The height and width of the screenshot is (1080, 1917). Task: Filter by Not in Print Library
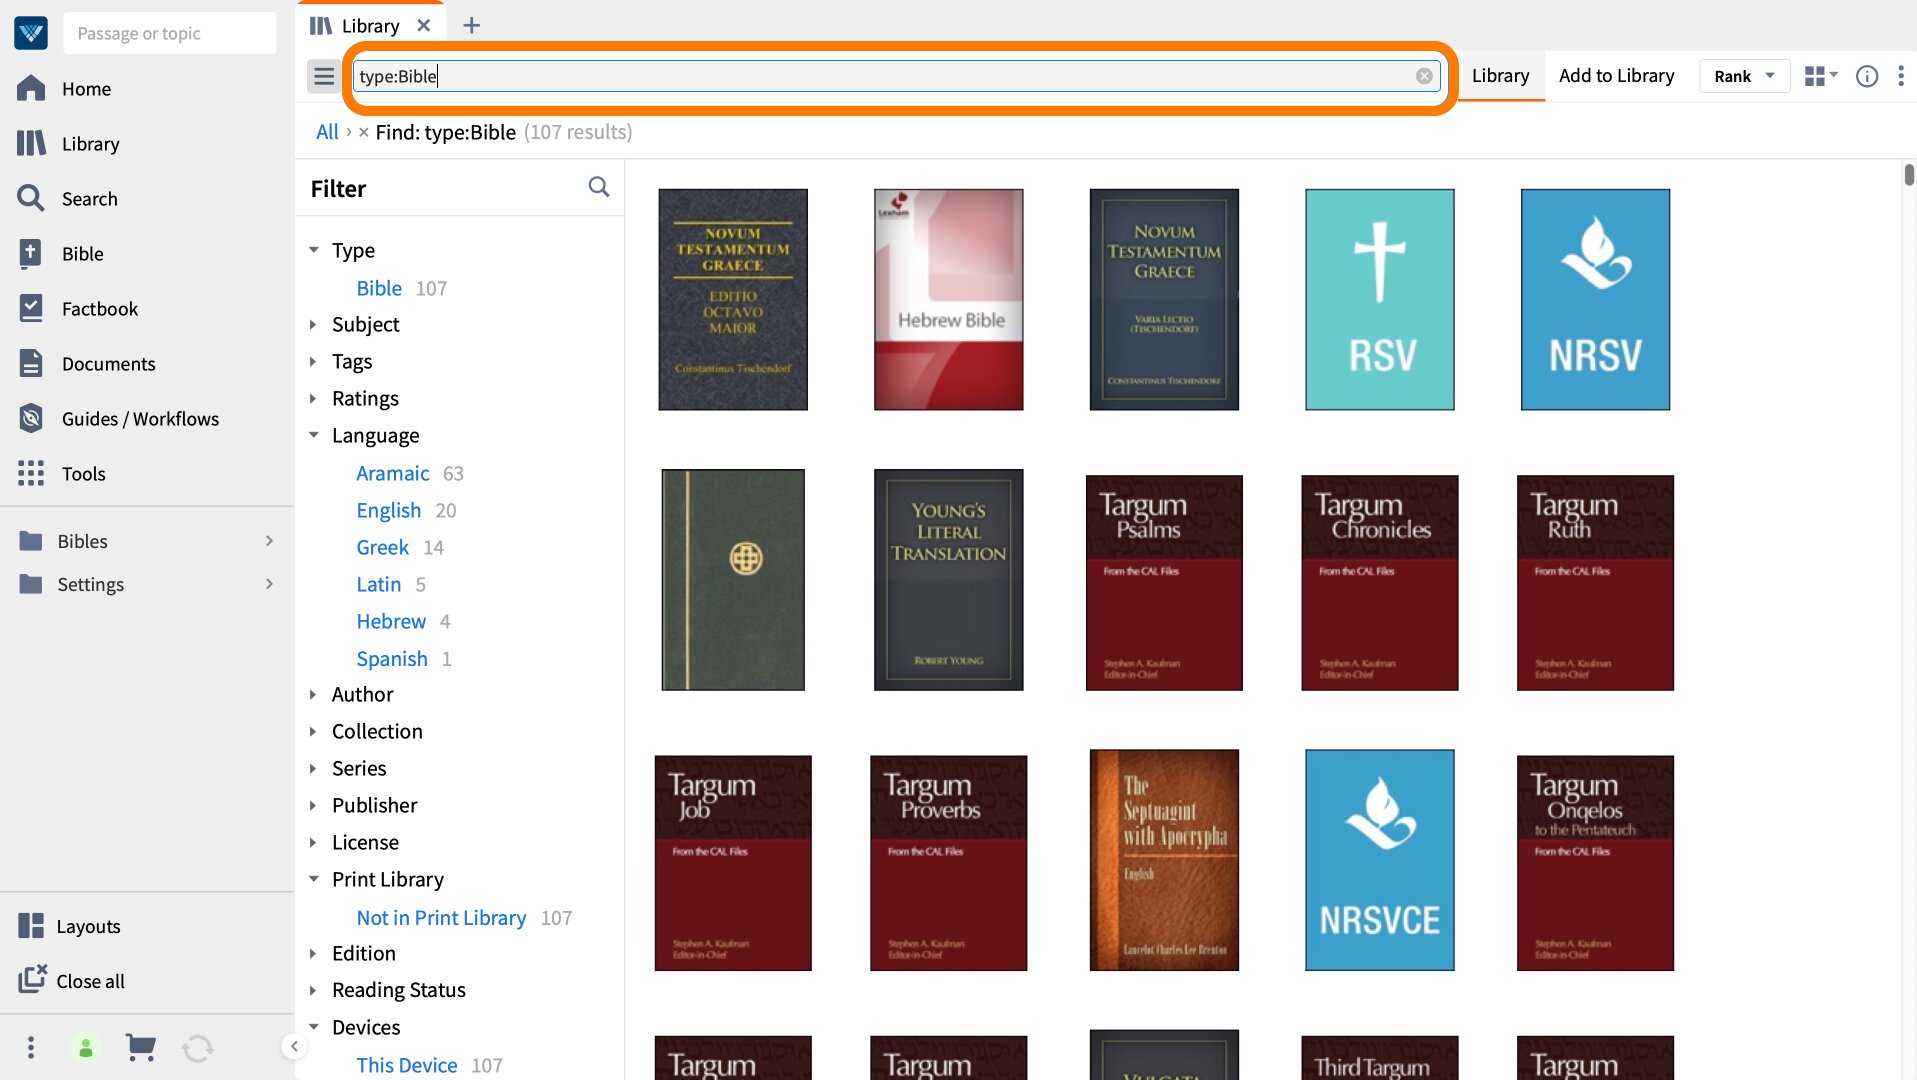coord(441,917)
